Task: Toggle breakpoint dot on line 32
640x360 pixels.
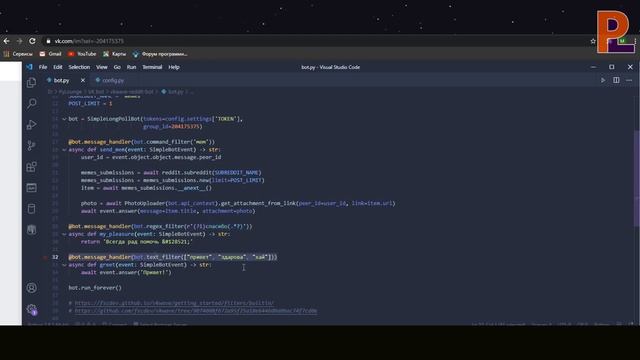Action: 45,257
